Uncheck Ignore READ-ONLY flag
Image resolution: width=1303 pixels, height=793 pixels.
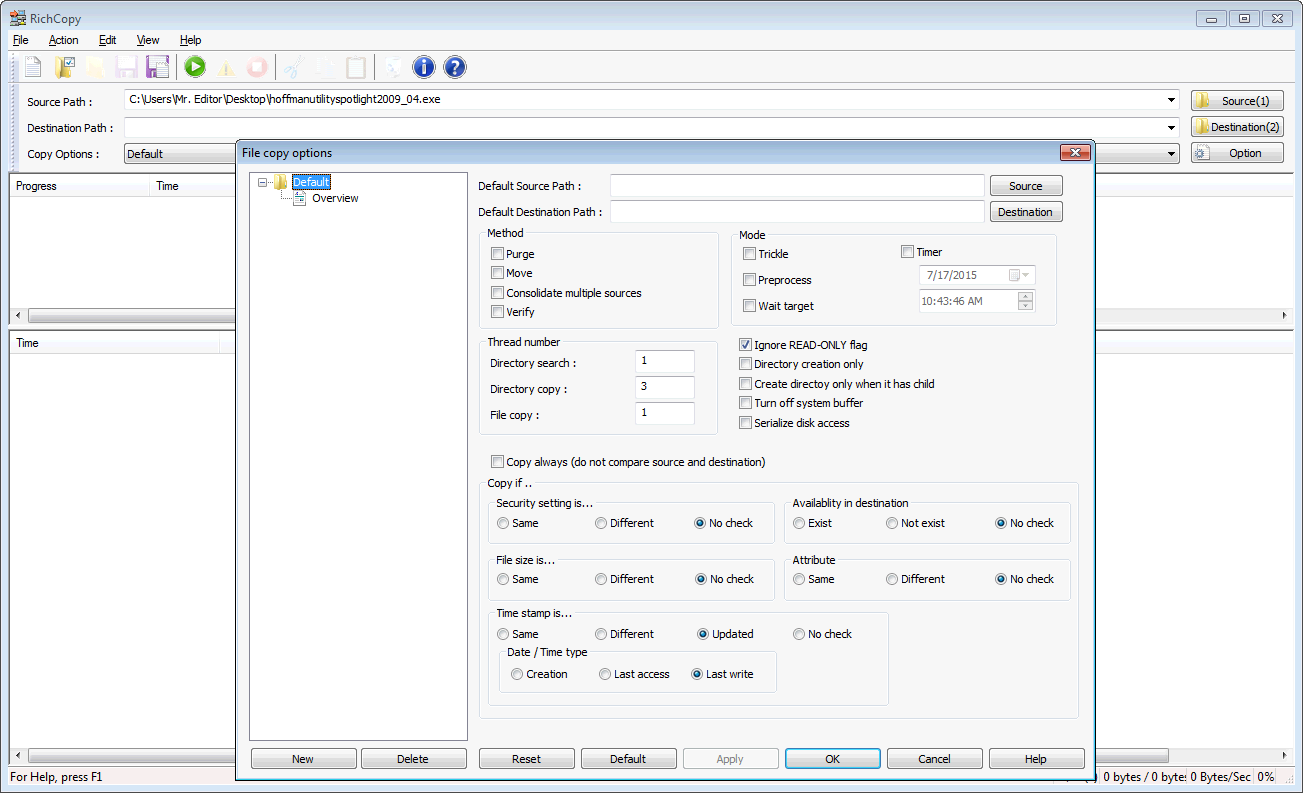point(745,345)
